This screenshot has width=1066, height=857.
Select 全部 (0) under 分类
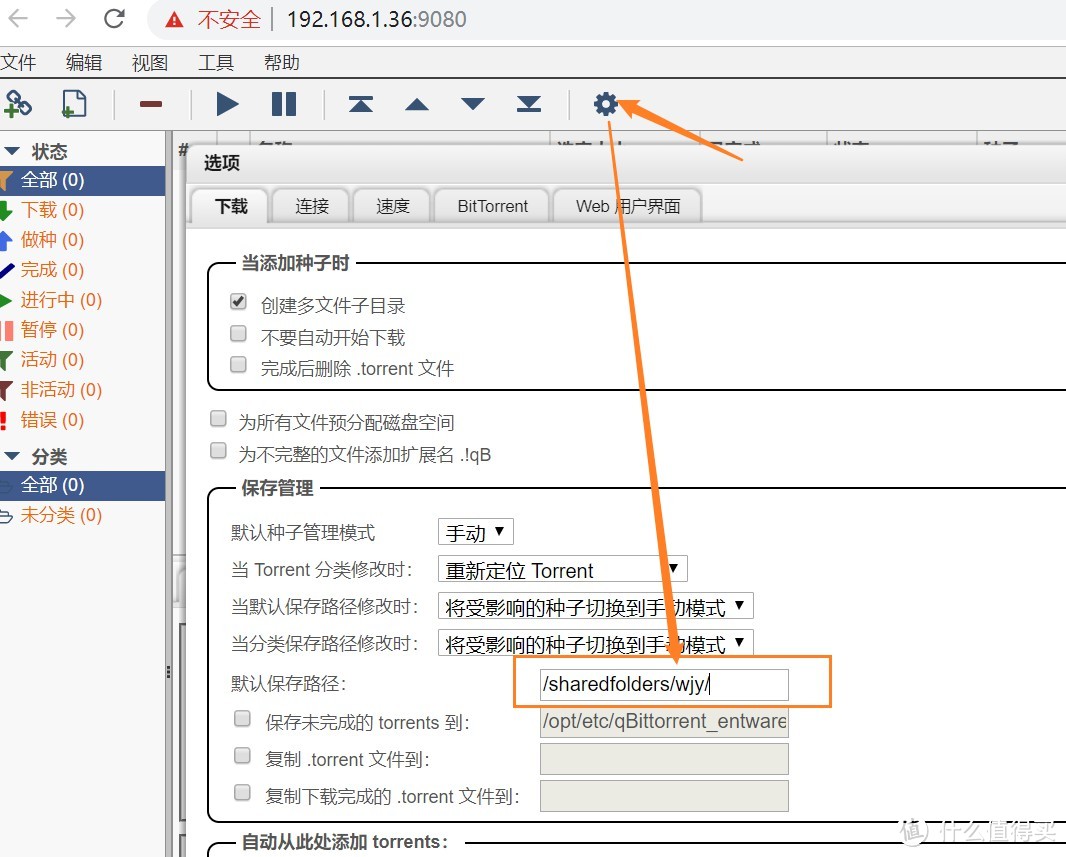[82, 485]
